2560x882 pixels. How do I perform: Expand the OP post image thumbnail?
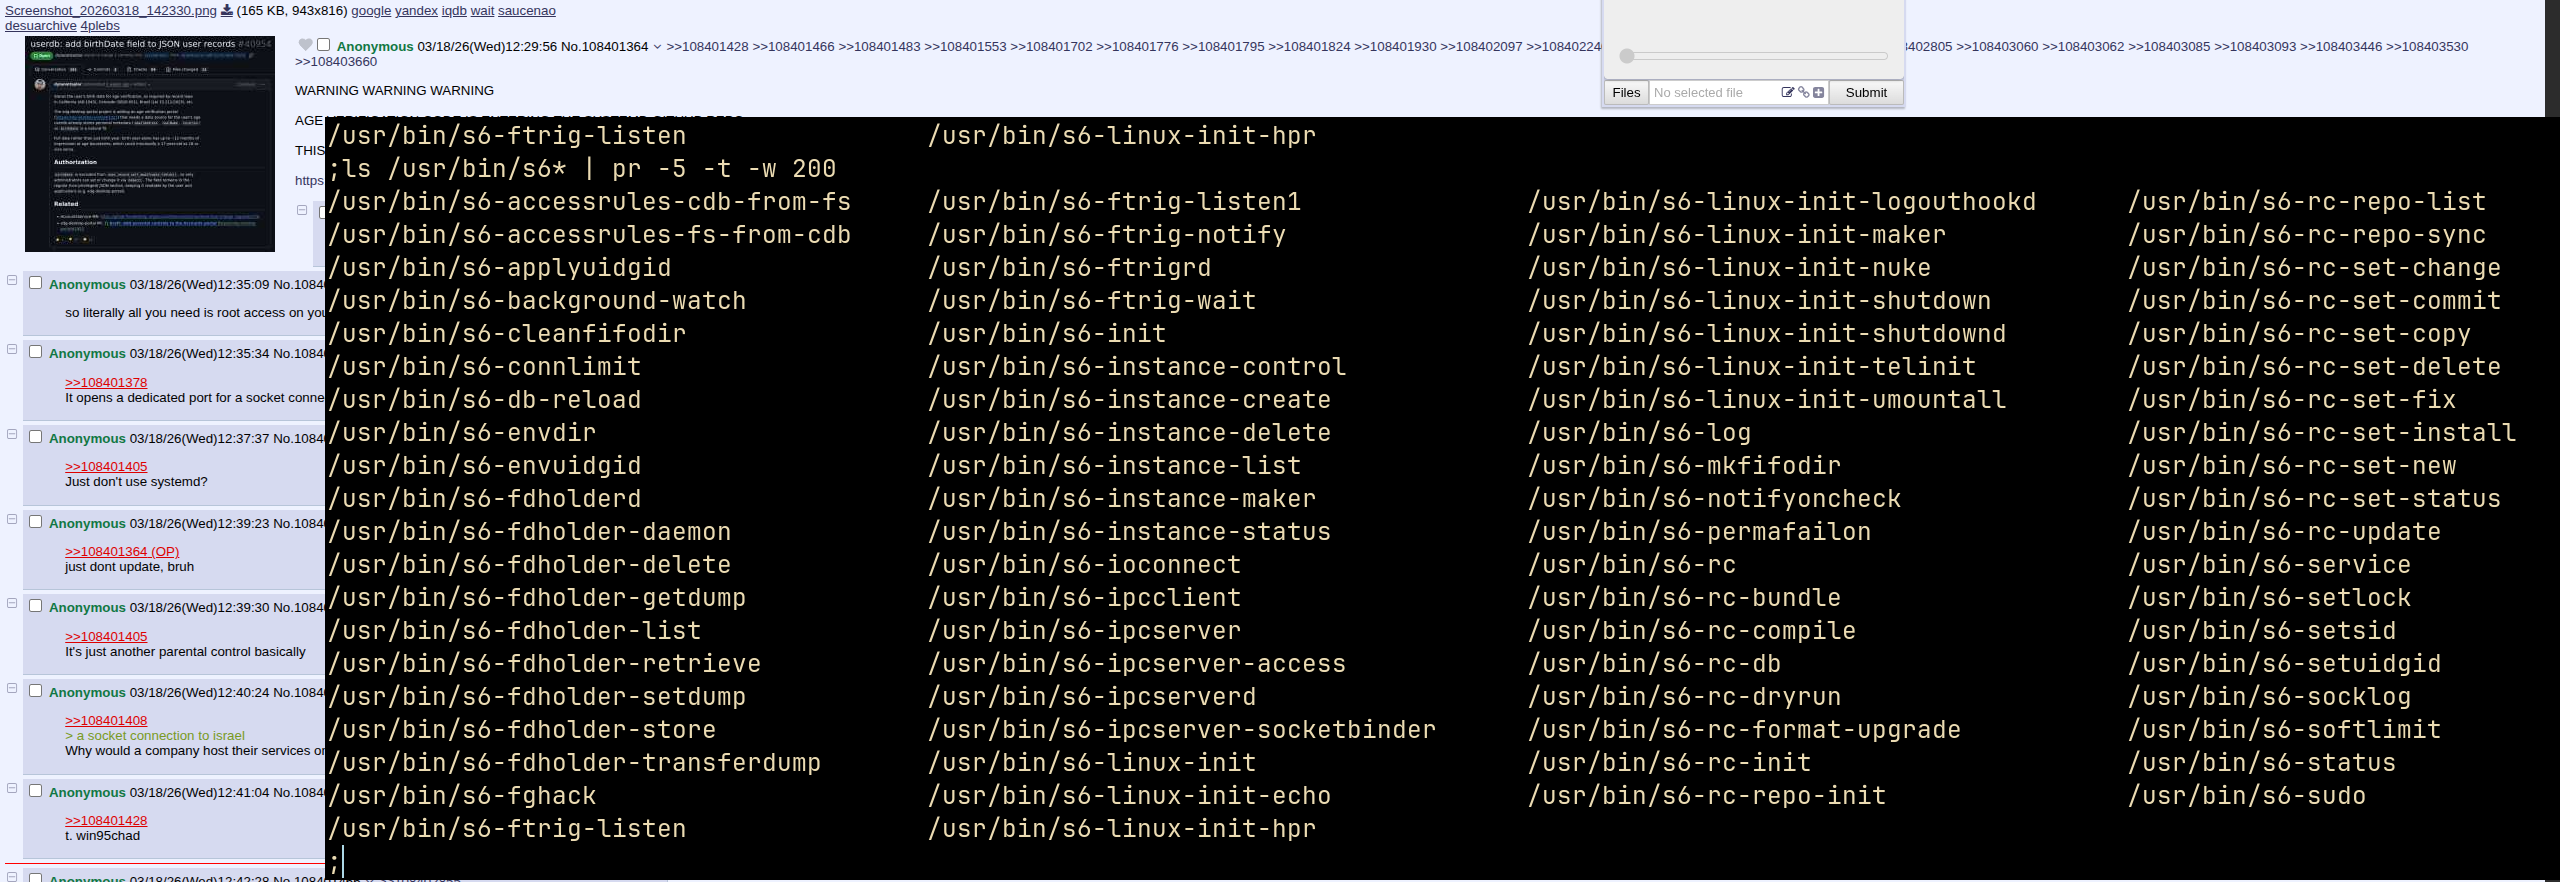(150, 144)
